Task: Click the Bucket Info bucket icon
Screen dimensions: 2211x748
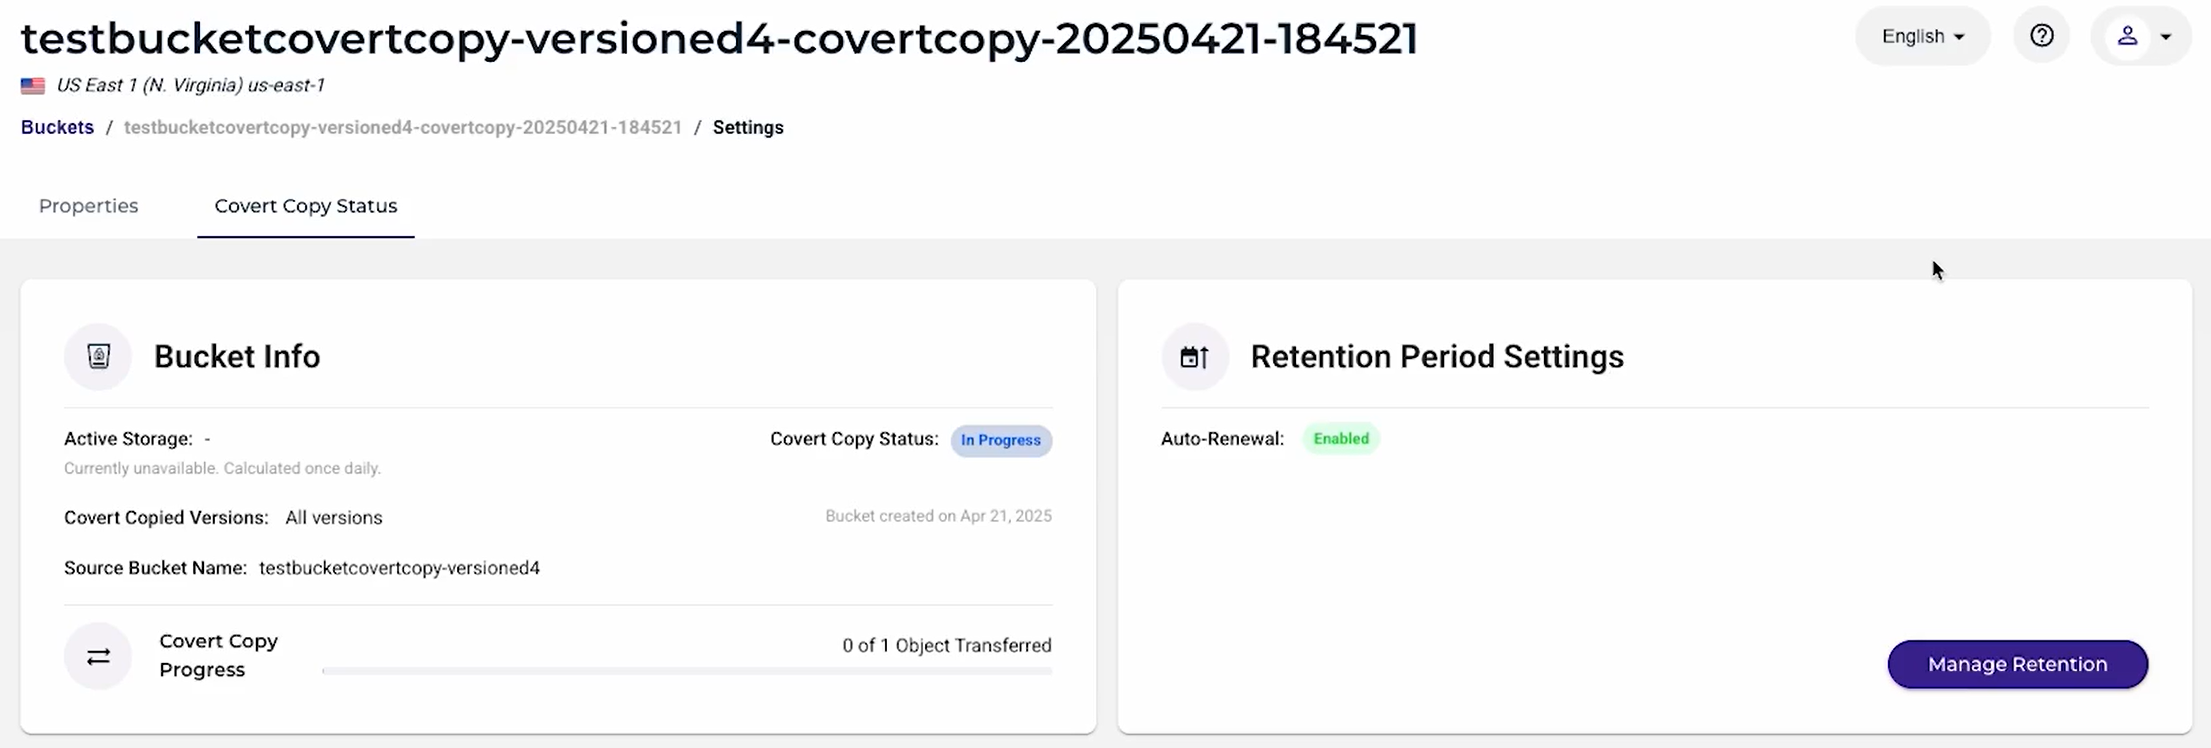Action: coord(98,357)
